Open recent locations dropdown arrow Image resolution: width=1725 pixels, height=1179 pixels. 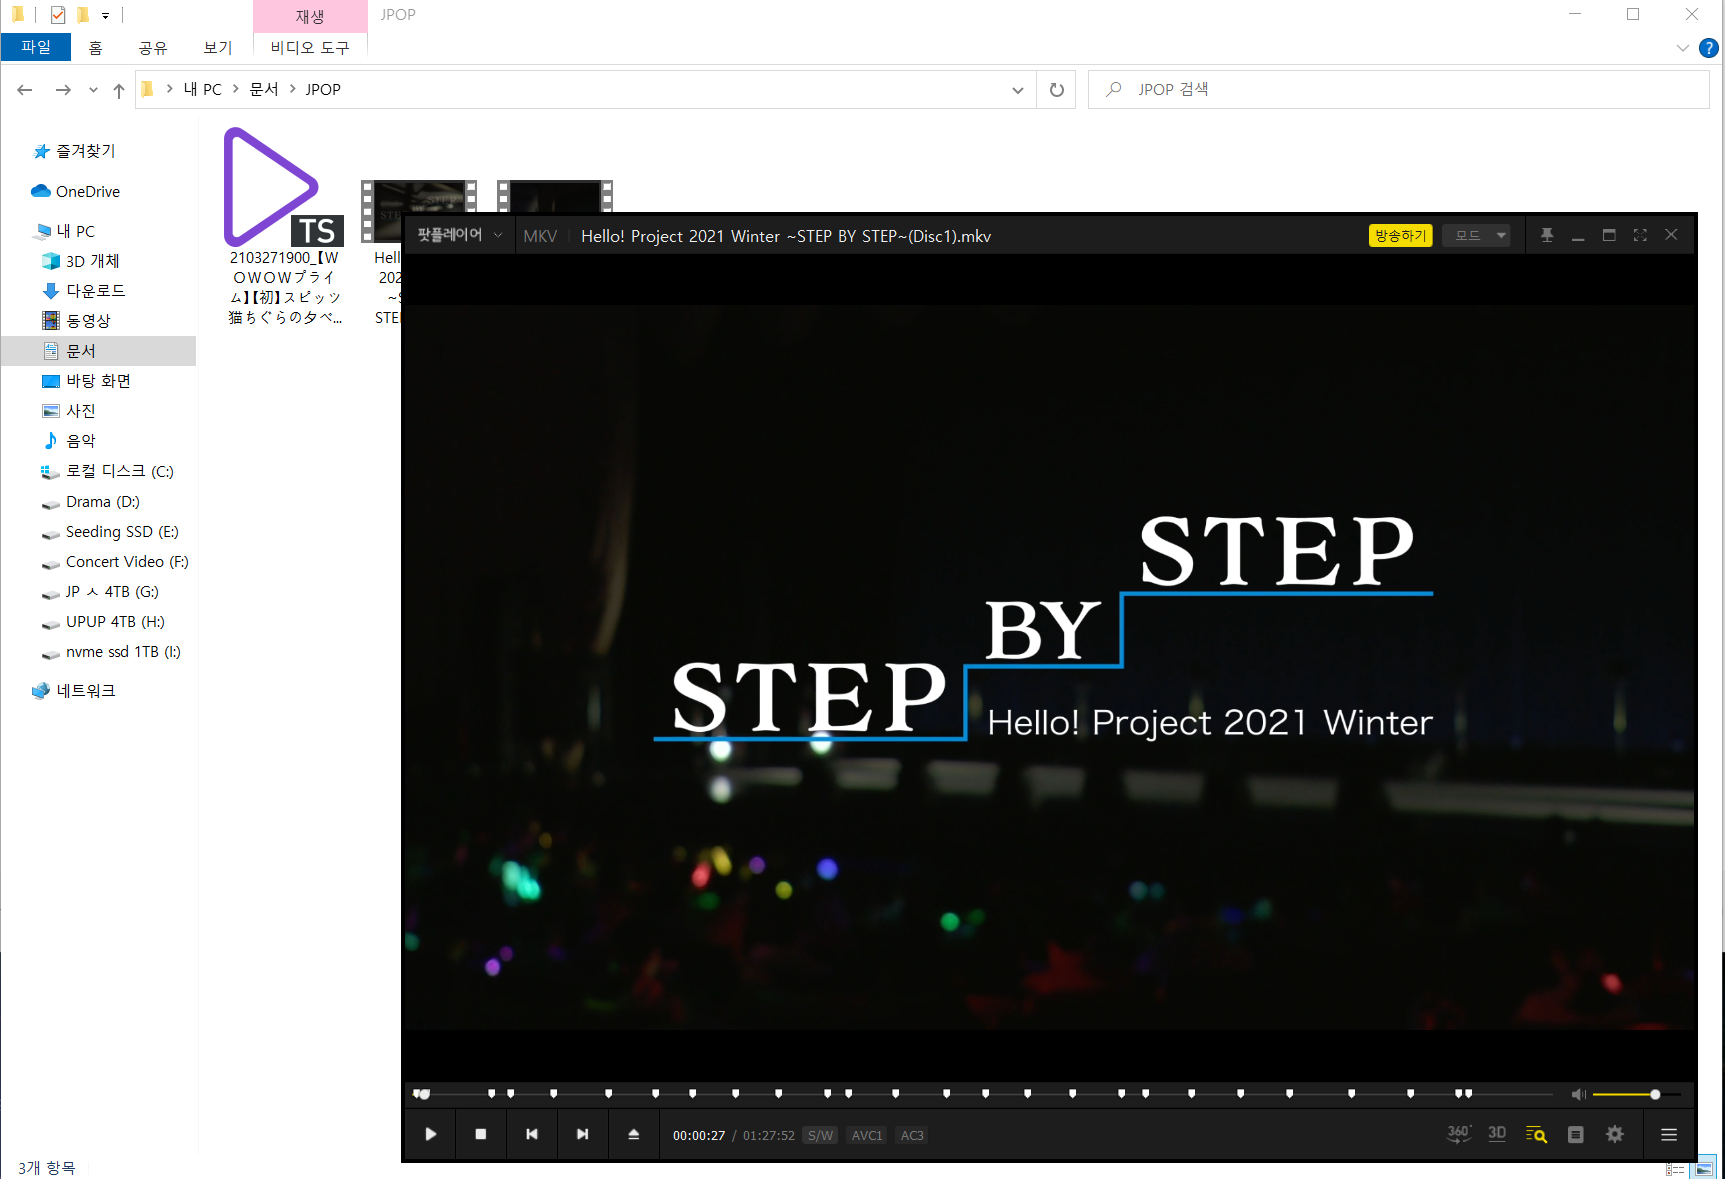[93, 90]
